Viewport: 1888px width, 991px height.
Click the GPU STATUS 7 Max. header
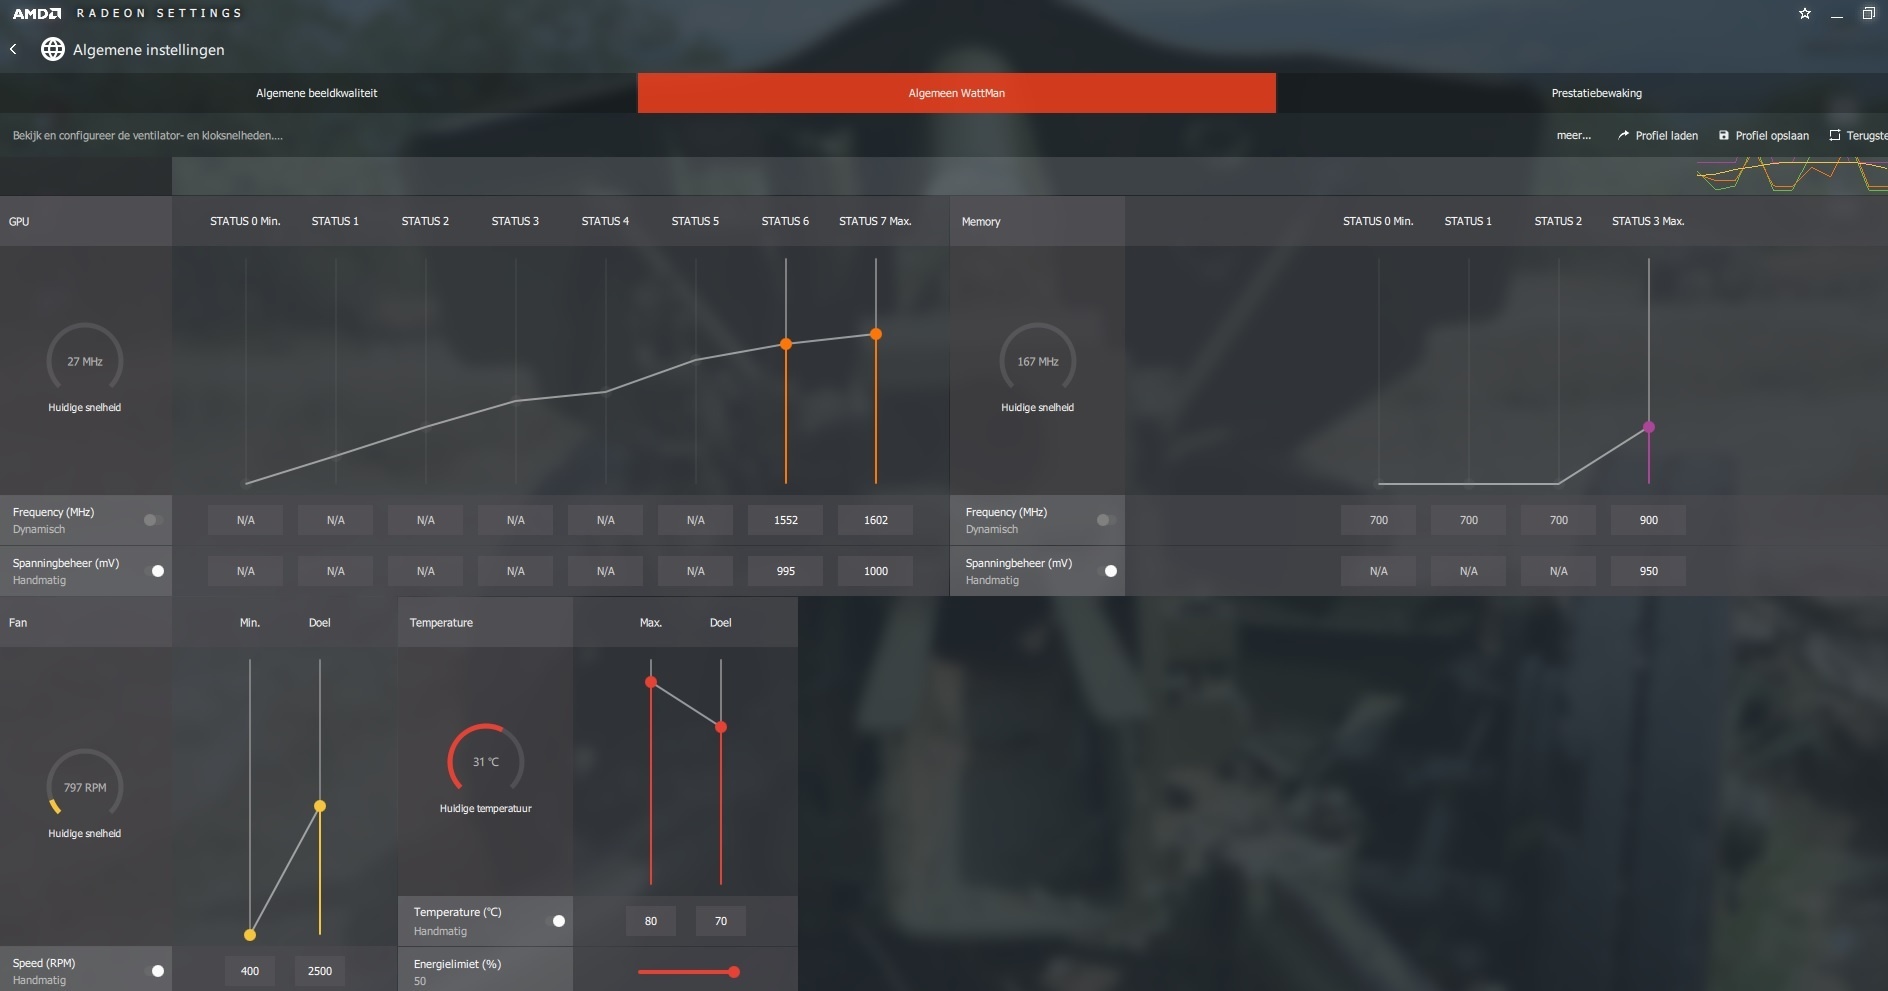click(875, 221)
